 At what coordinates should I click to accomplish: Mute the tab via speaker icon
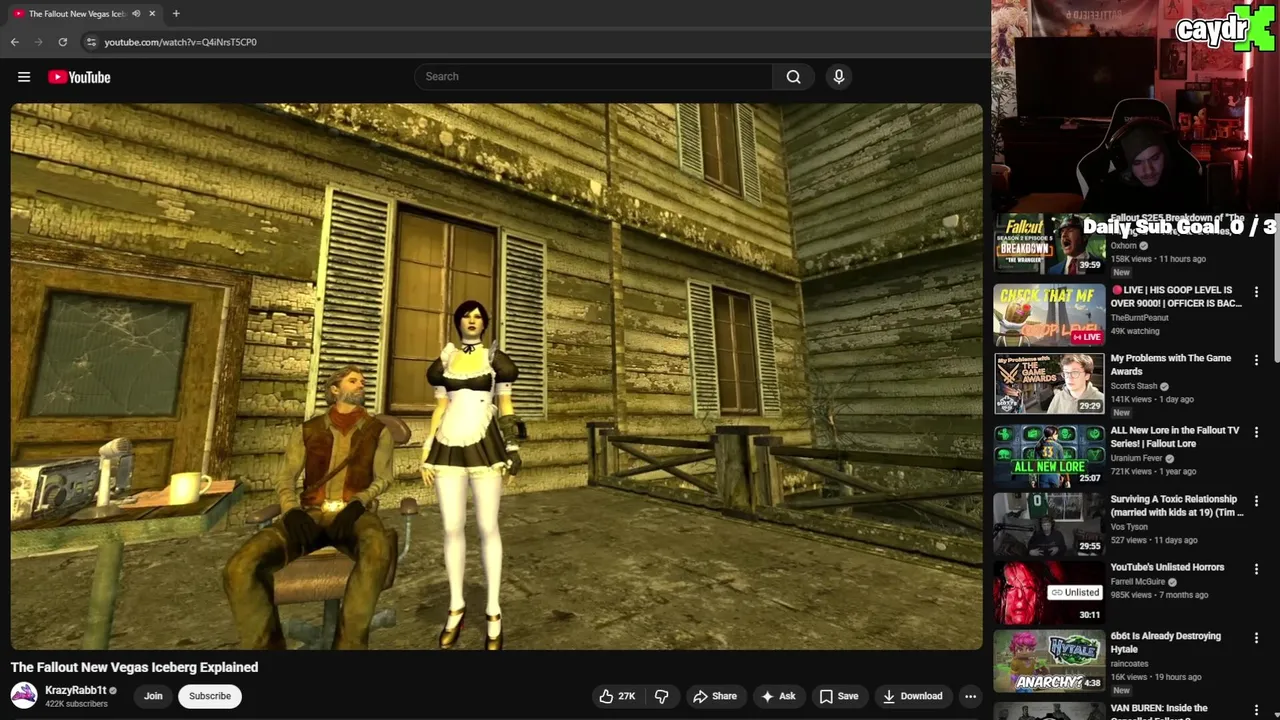[136, 14]
